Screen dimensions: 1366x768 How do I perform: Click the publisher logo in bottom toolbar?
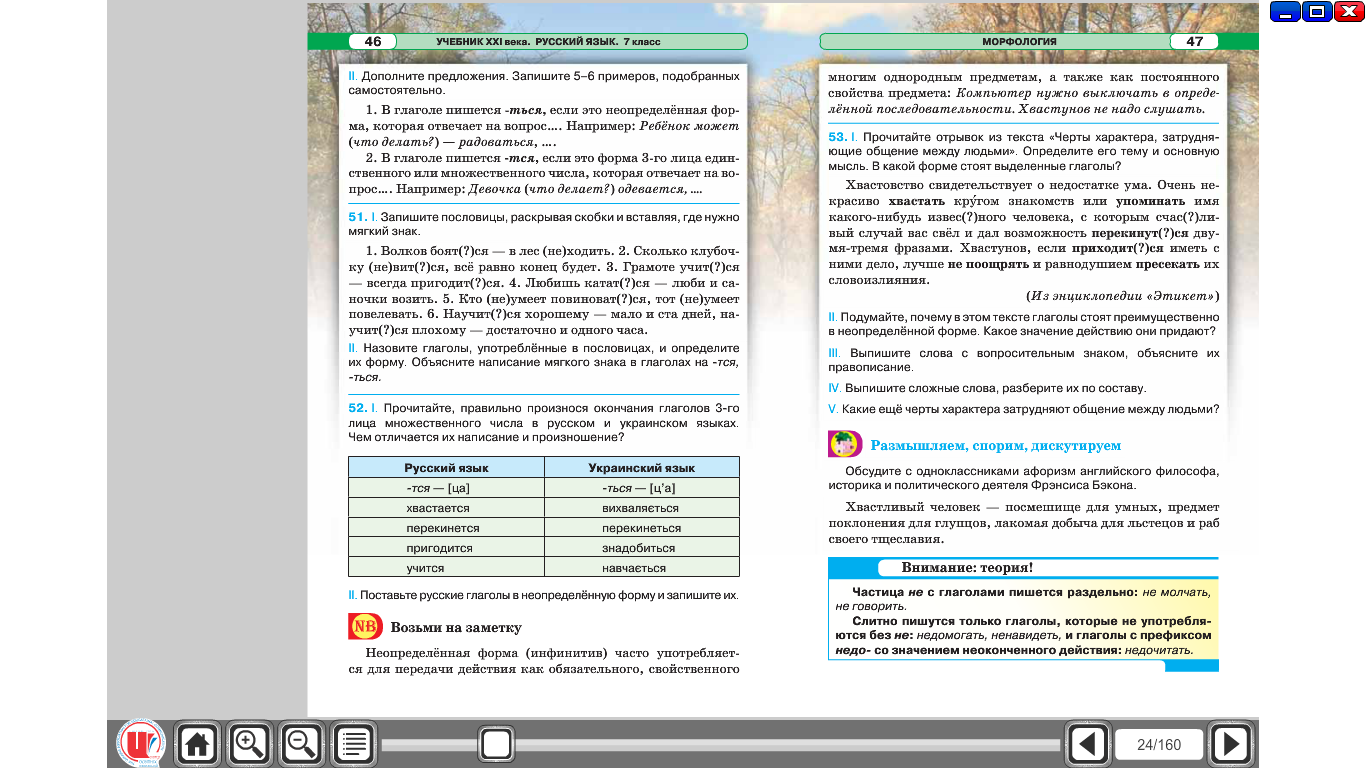point(141,743)
